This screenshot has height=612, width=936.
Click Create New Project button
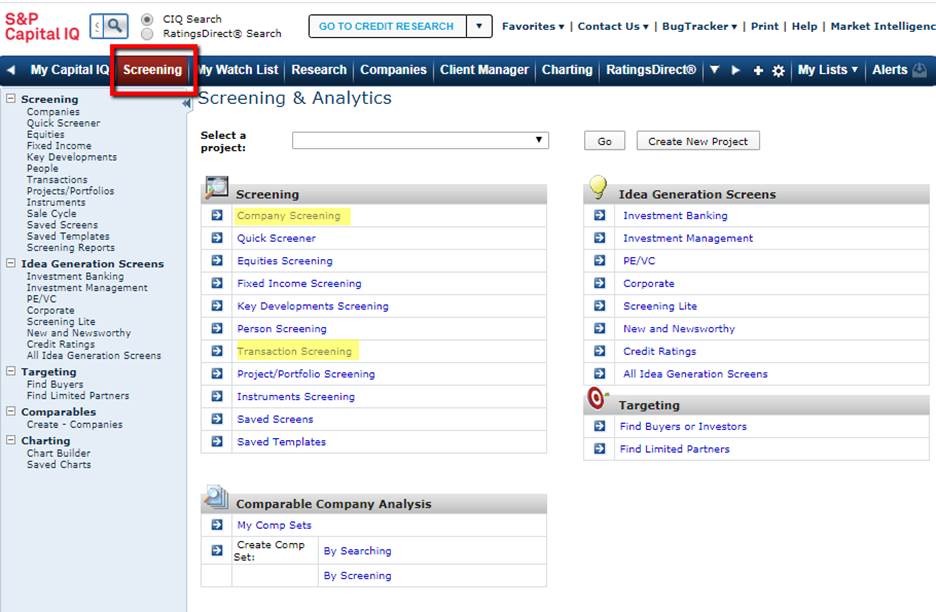pyautogui.click(x=698, y=142)
